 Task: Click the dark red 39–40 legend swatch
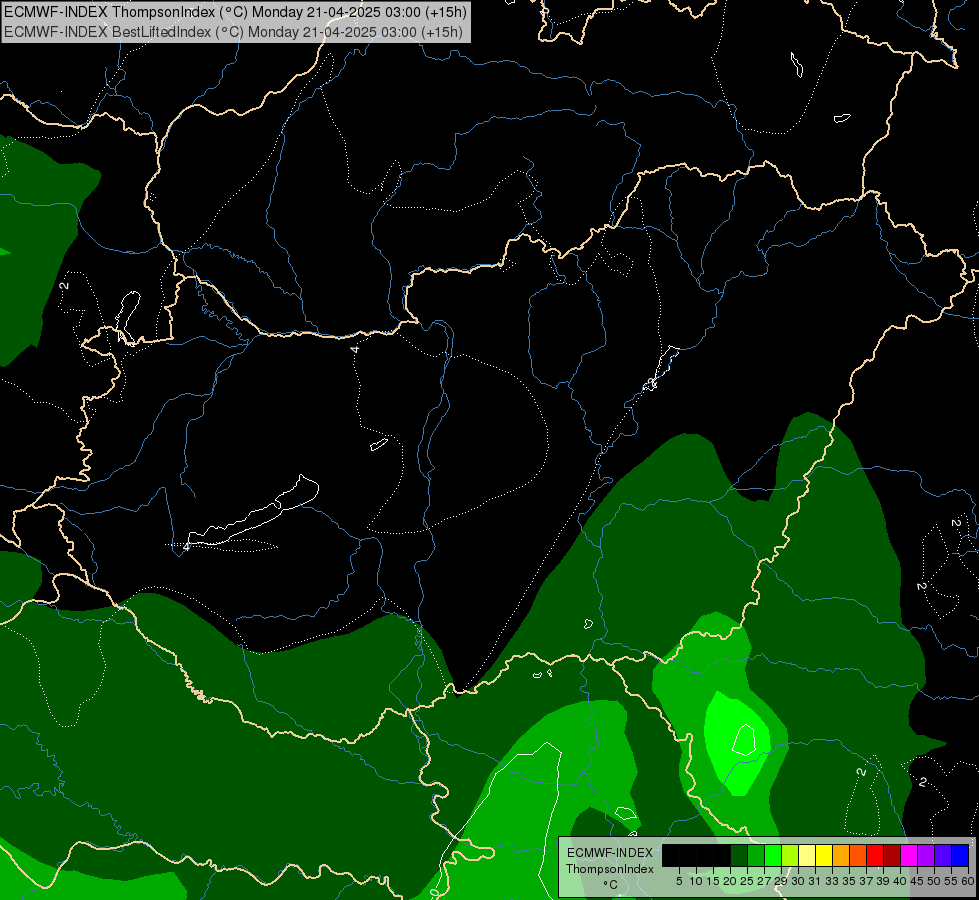click(x=892, y=855)
